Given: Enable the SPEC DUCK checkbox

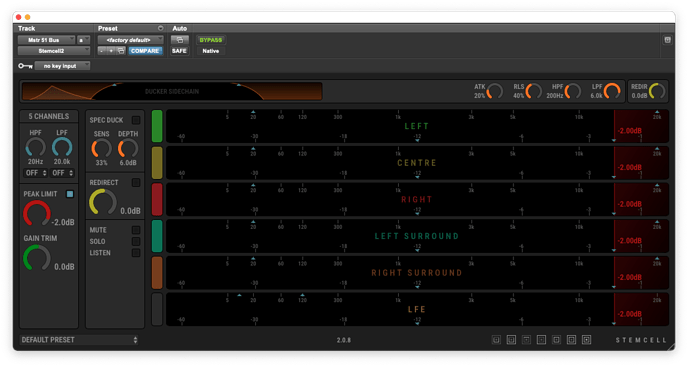Looking at the screenshot, I should click(x=136, y=120).
